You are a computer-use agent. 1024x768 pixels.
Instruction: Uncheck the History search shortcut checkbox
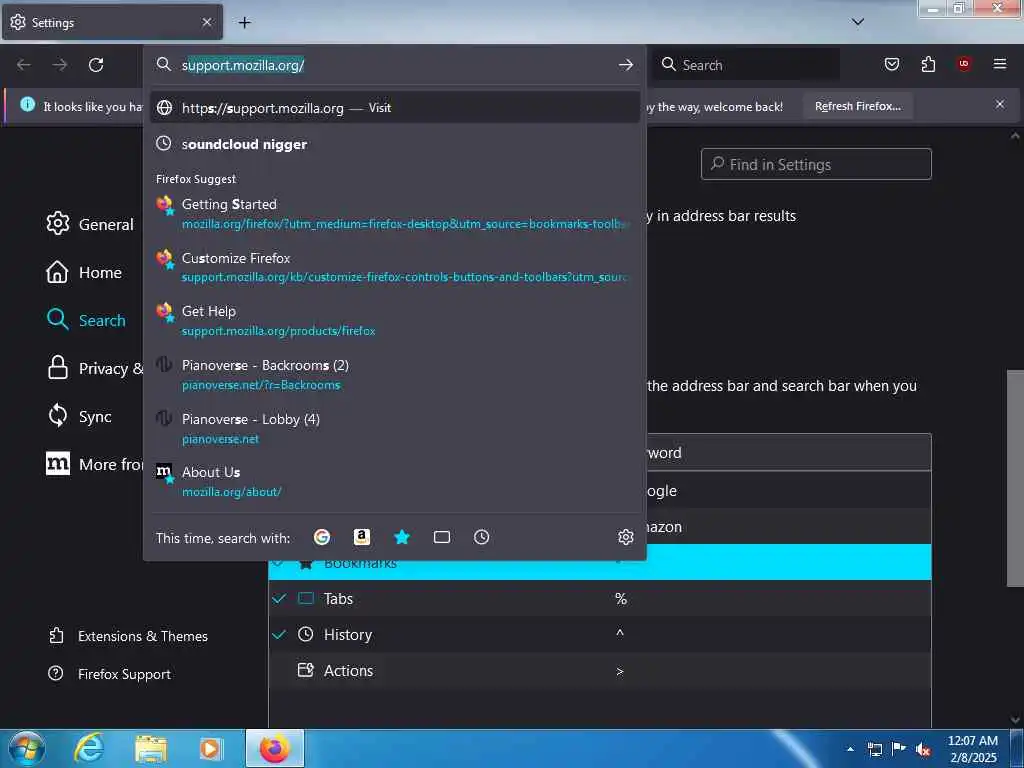[280, 634]
